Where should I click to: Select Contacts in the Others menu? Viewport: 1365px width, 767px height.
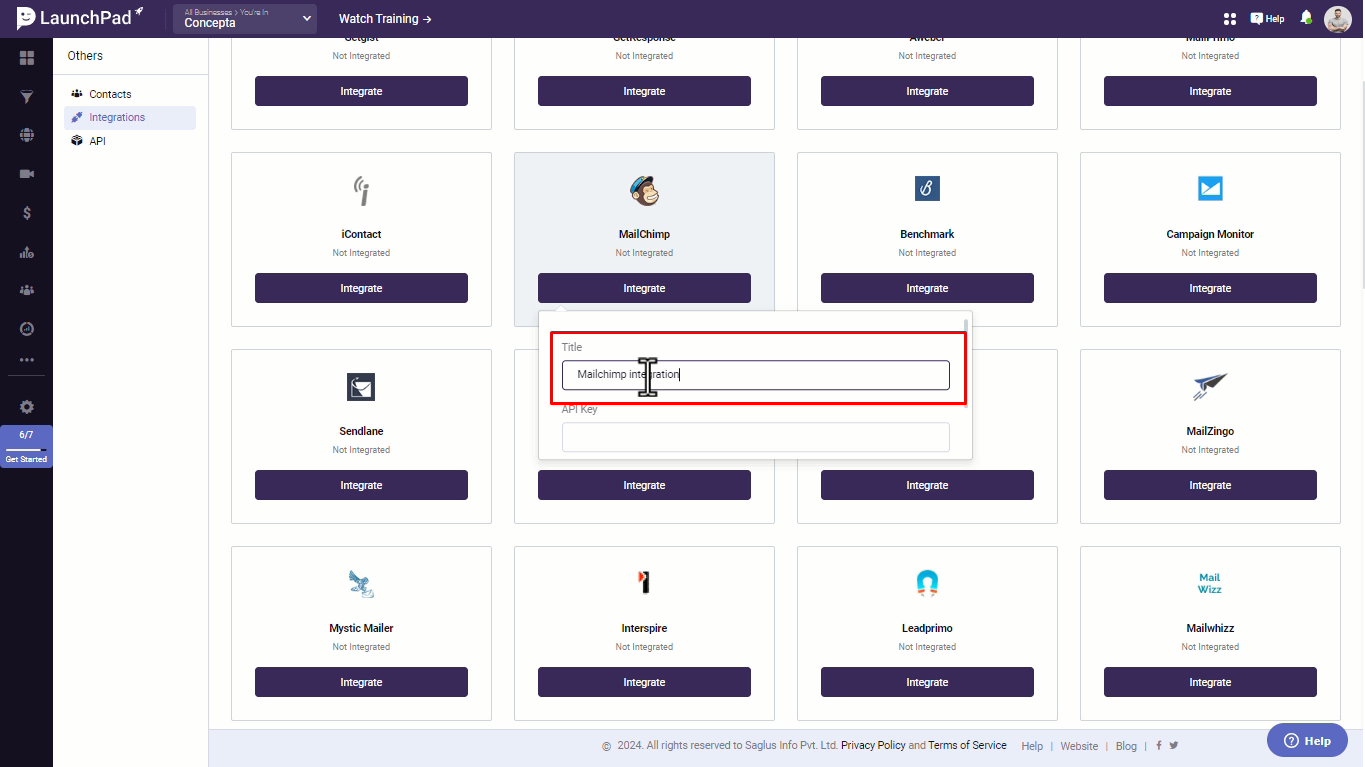(110, 94)
